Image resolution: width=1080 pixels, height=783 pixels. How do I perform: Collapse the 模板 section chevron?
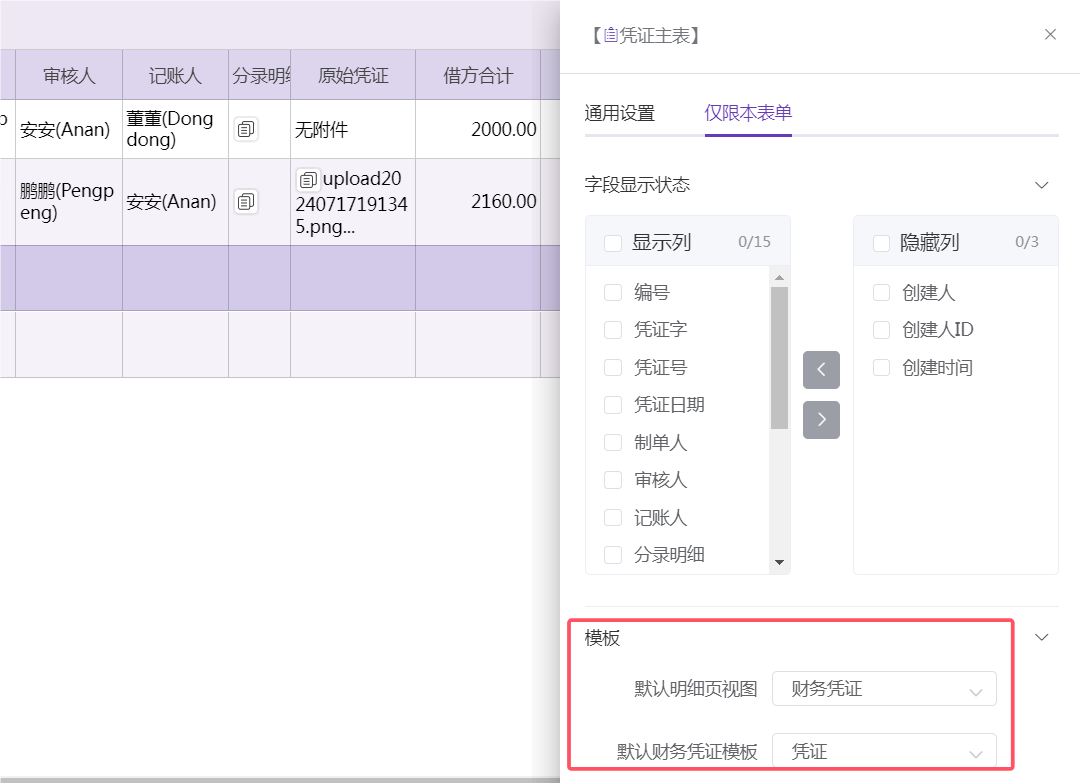(x=1041, y=638)
